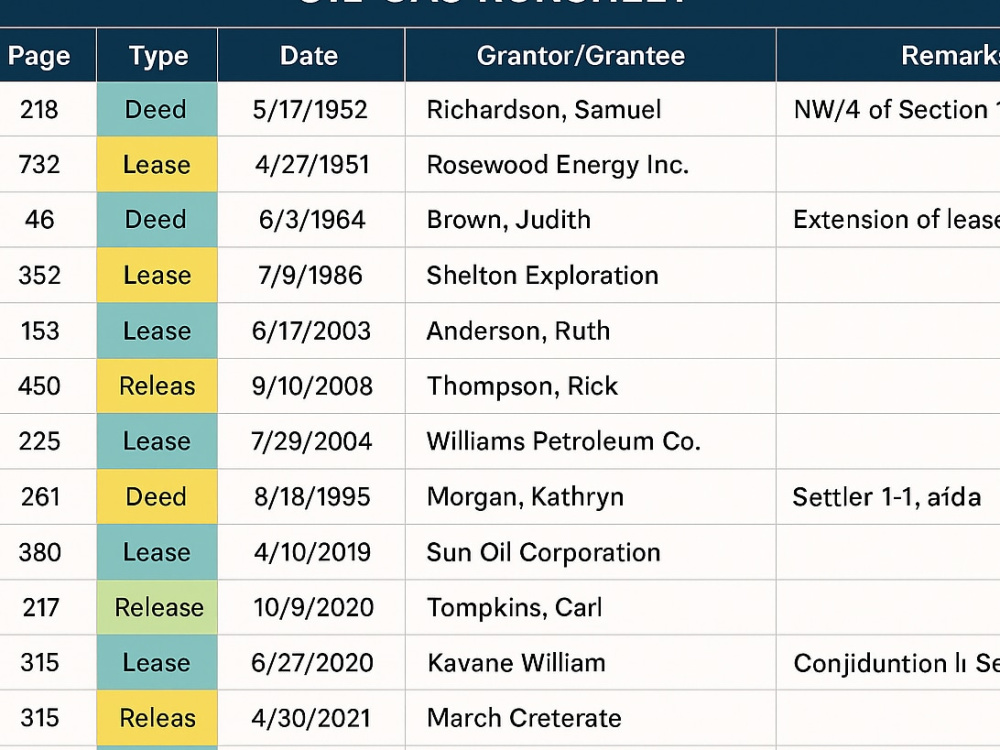Click the yellow Deed cell for page 261

click(157, 497)
